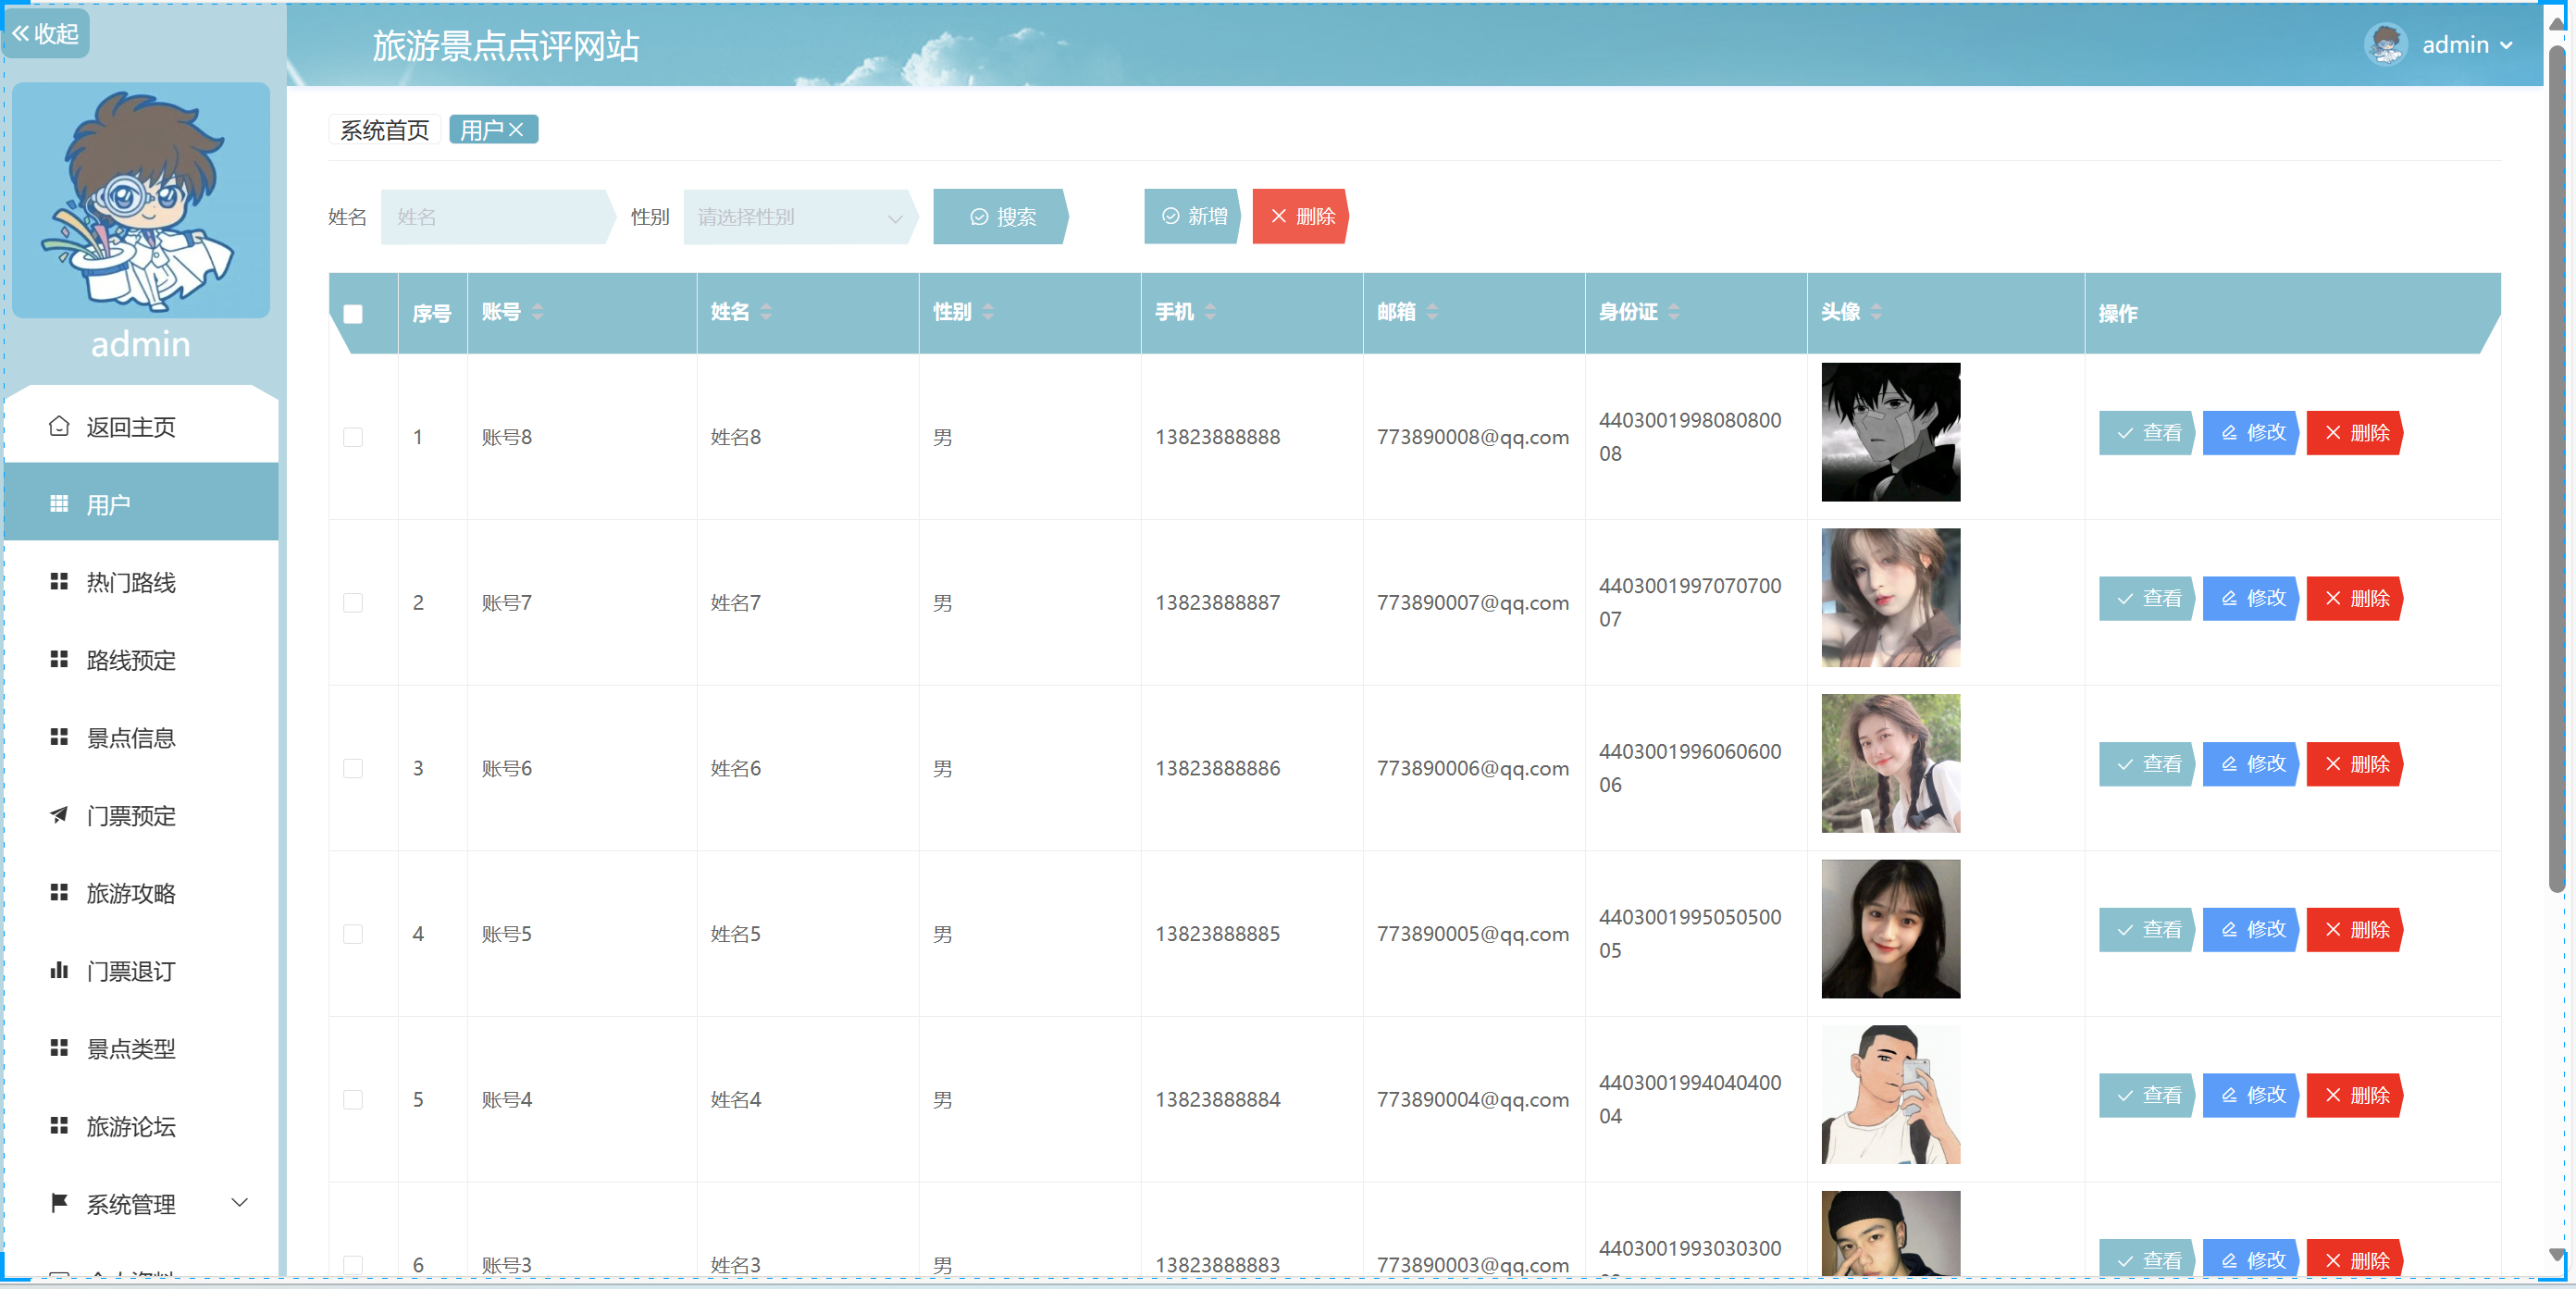
Task: Check the checkbox for row 账号6
Action: point(353,768)
